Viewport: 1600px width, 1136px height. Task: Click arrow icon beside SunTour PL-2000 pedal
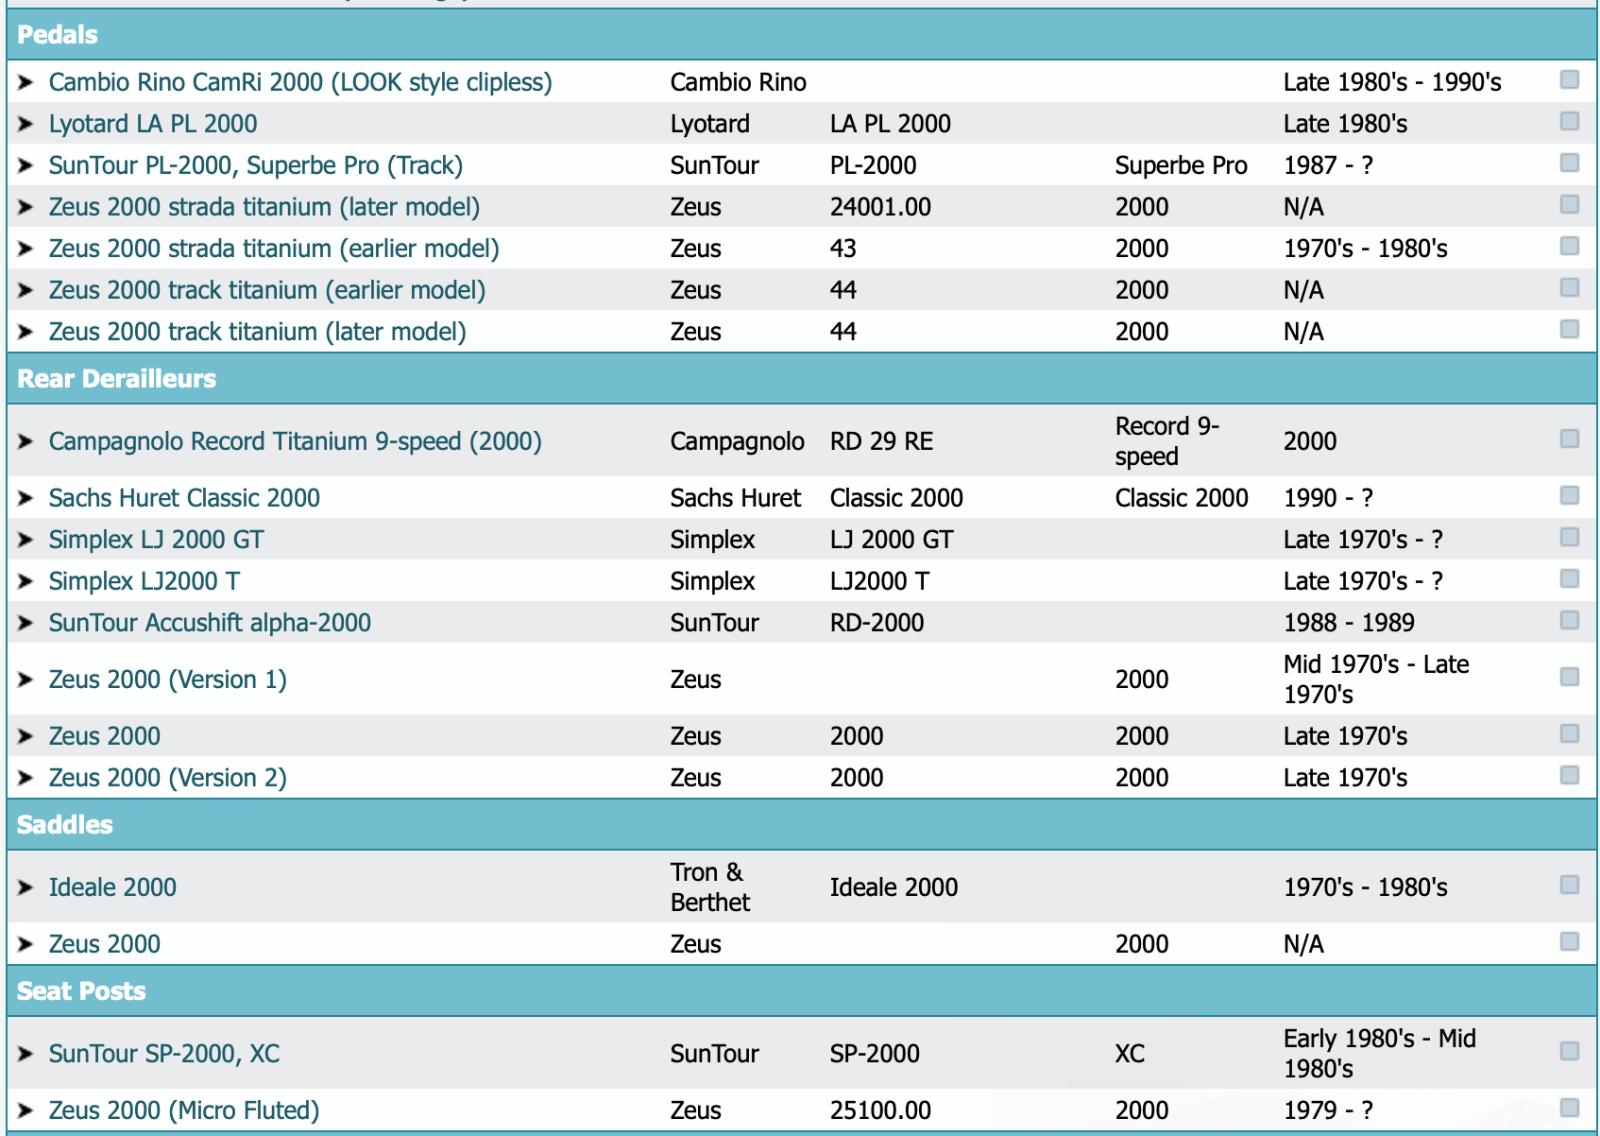(x=26, y=166)
